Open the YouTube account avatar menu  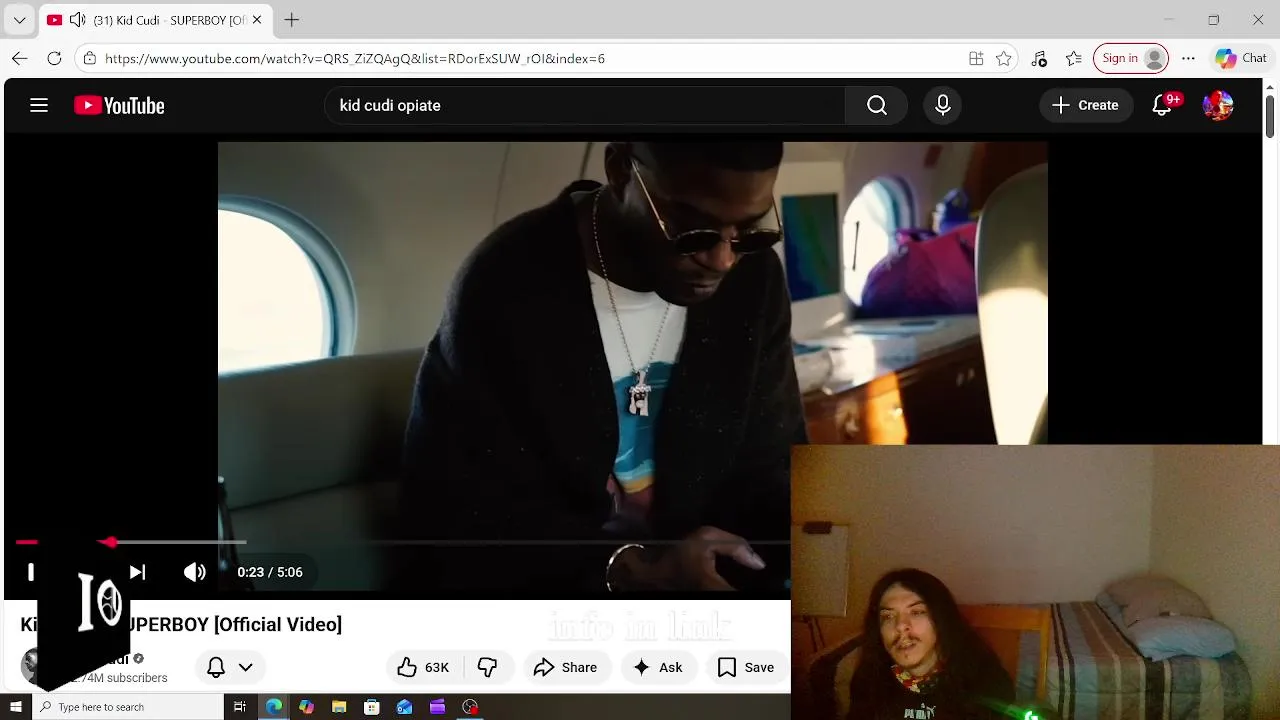point(1218,105)
